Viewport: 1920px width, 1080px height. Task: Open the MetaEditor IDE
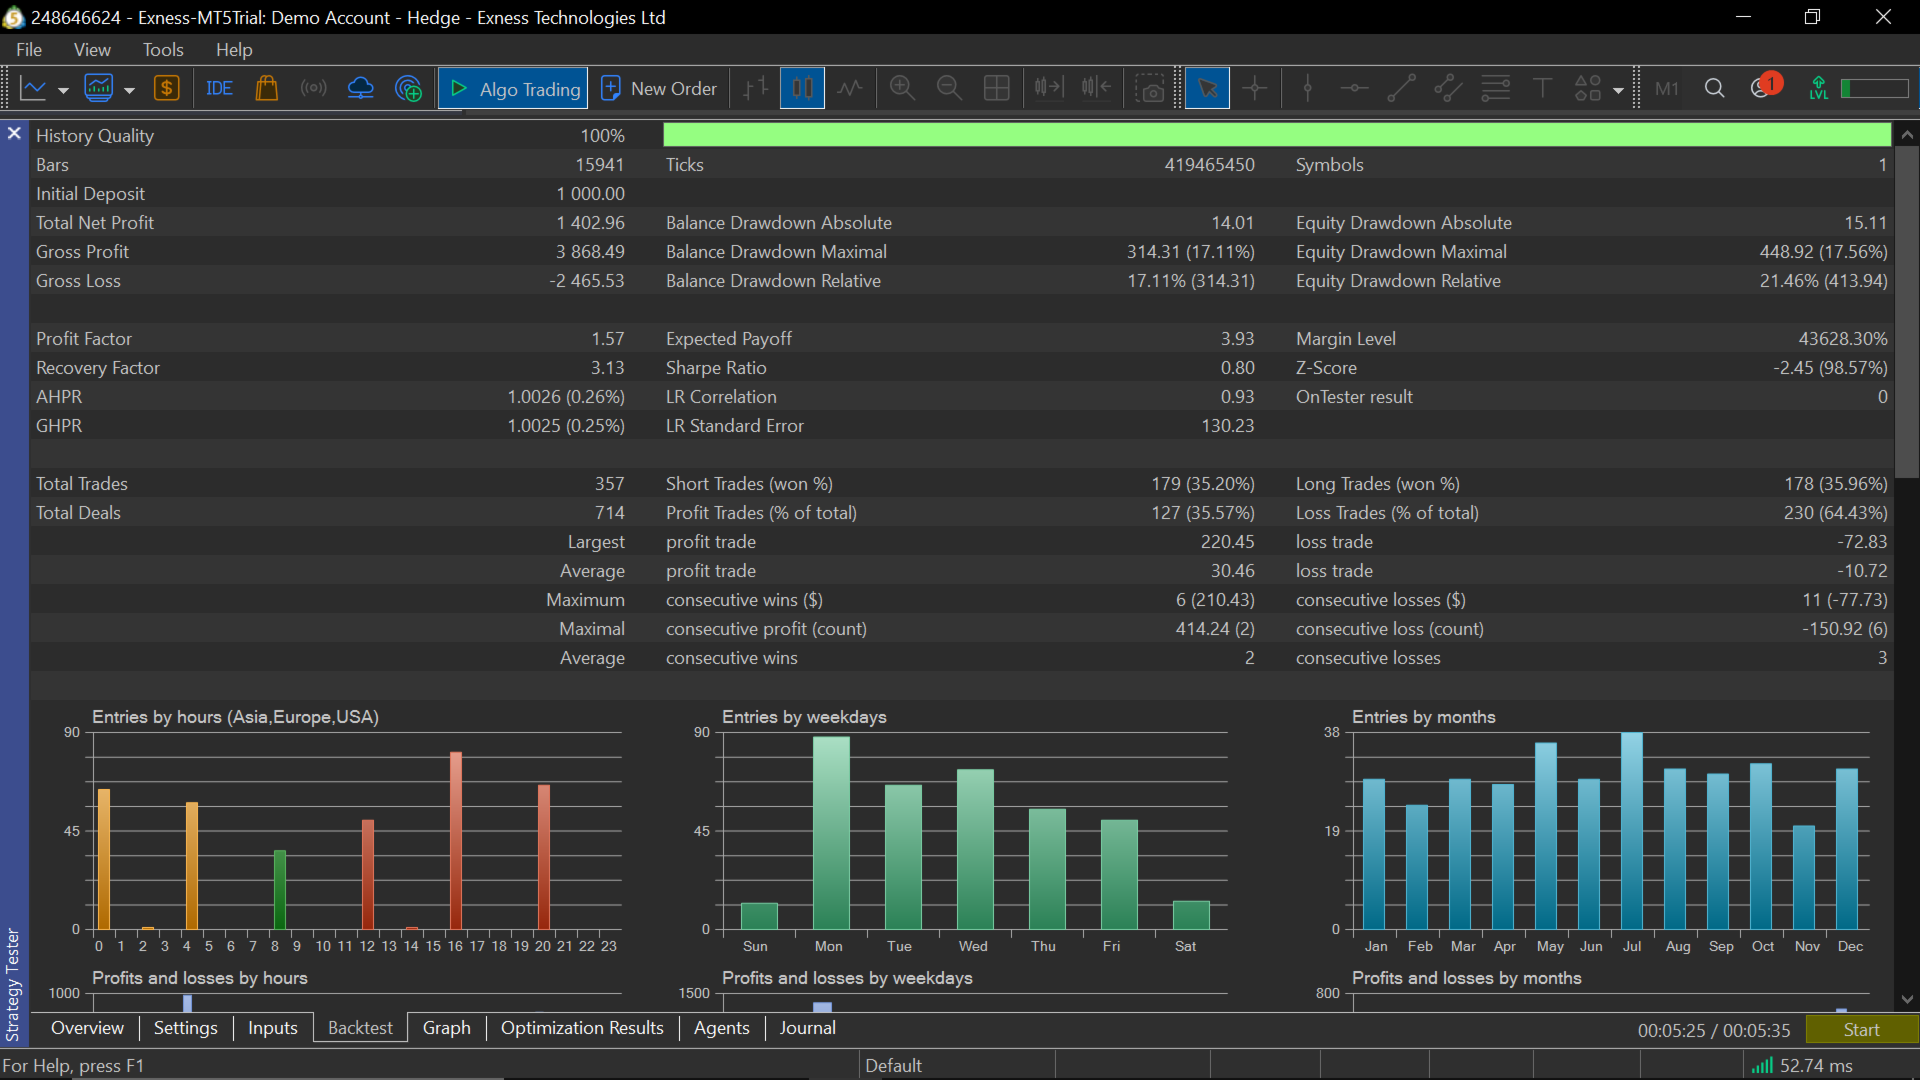click(219, 89)
